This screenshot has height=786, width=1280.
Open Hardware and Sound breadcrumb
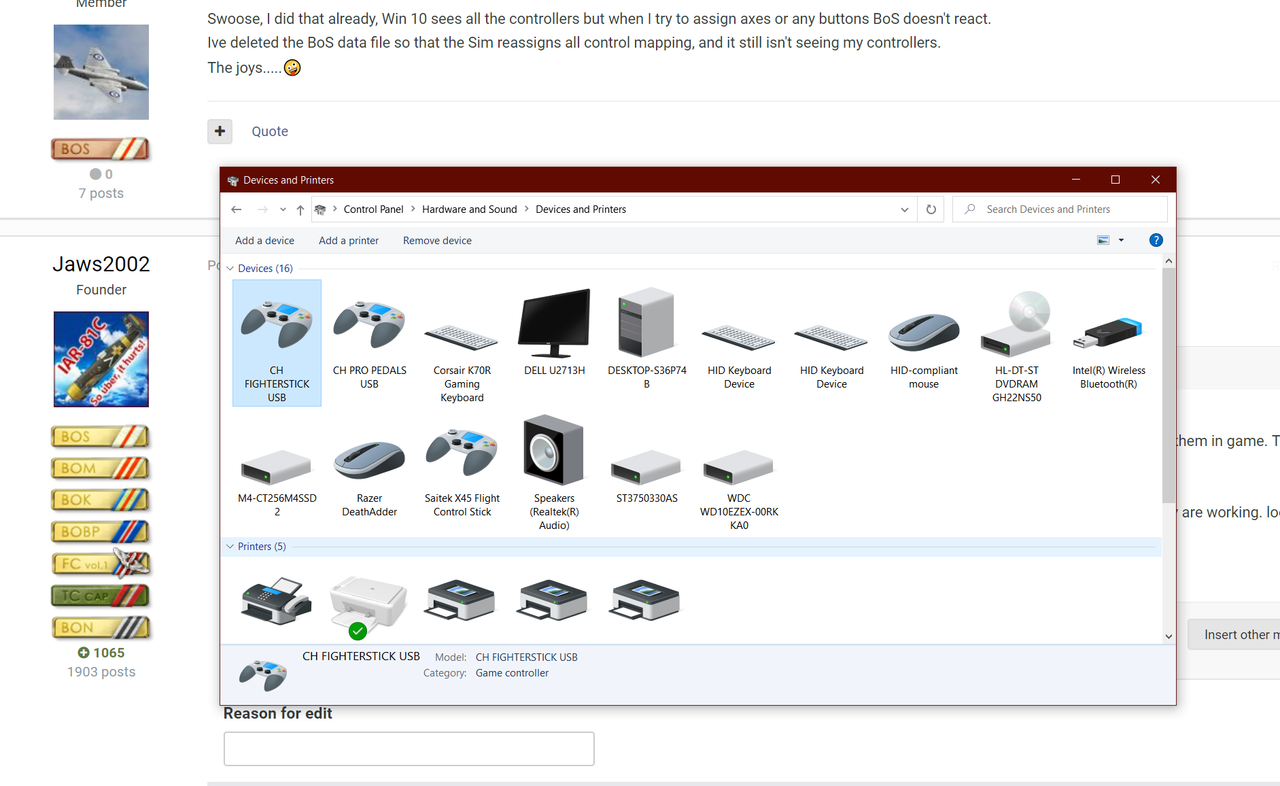pyautogui.click(x=470, y=210)
